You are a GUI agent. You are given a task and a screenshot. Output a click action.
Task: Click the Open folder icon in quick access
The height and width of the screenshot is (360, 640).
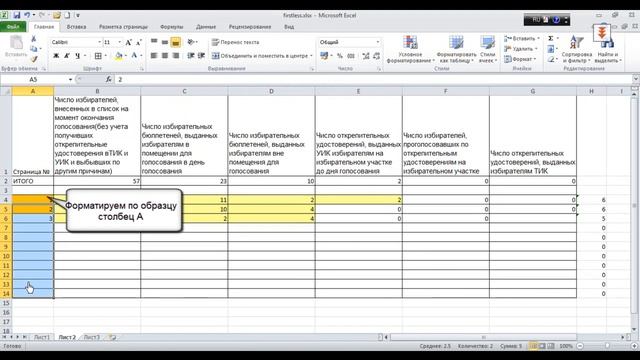(57, 16)
